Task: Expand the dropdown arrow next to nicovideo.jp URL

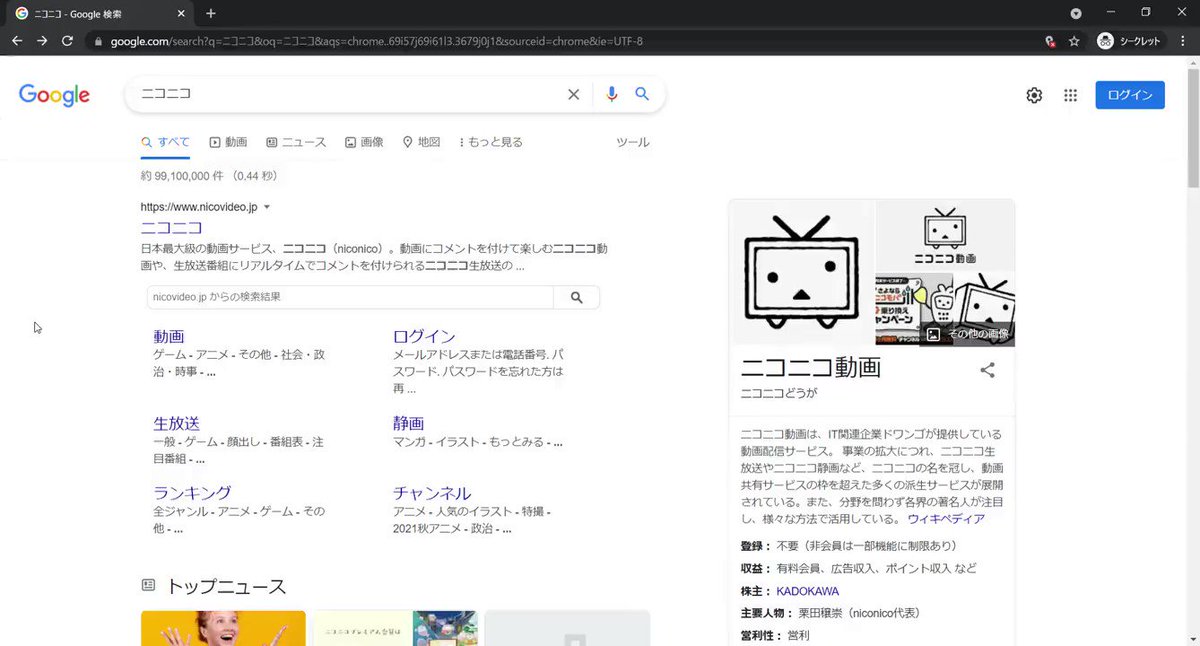Action: 265,207
